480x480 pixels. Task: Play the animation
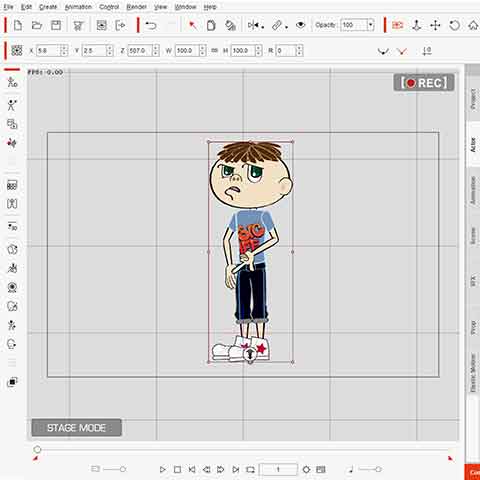[x=163, y=469]
